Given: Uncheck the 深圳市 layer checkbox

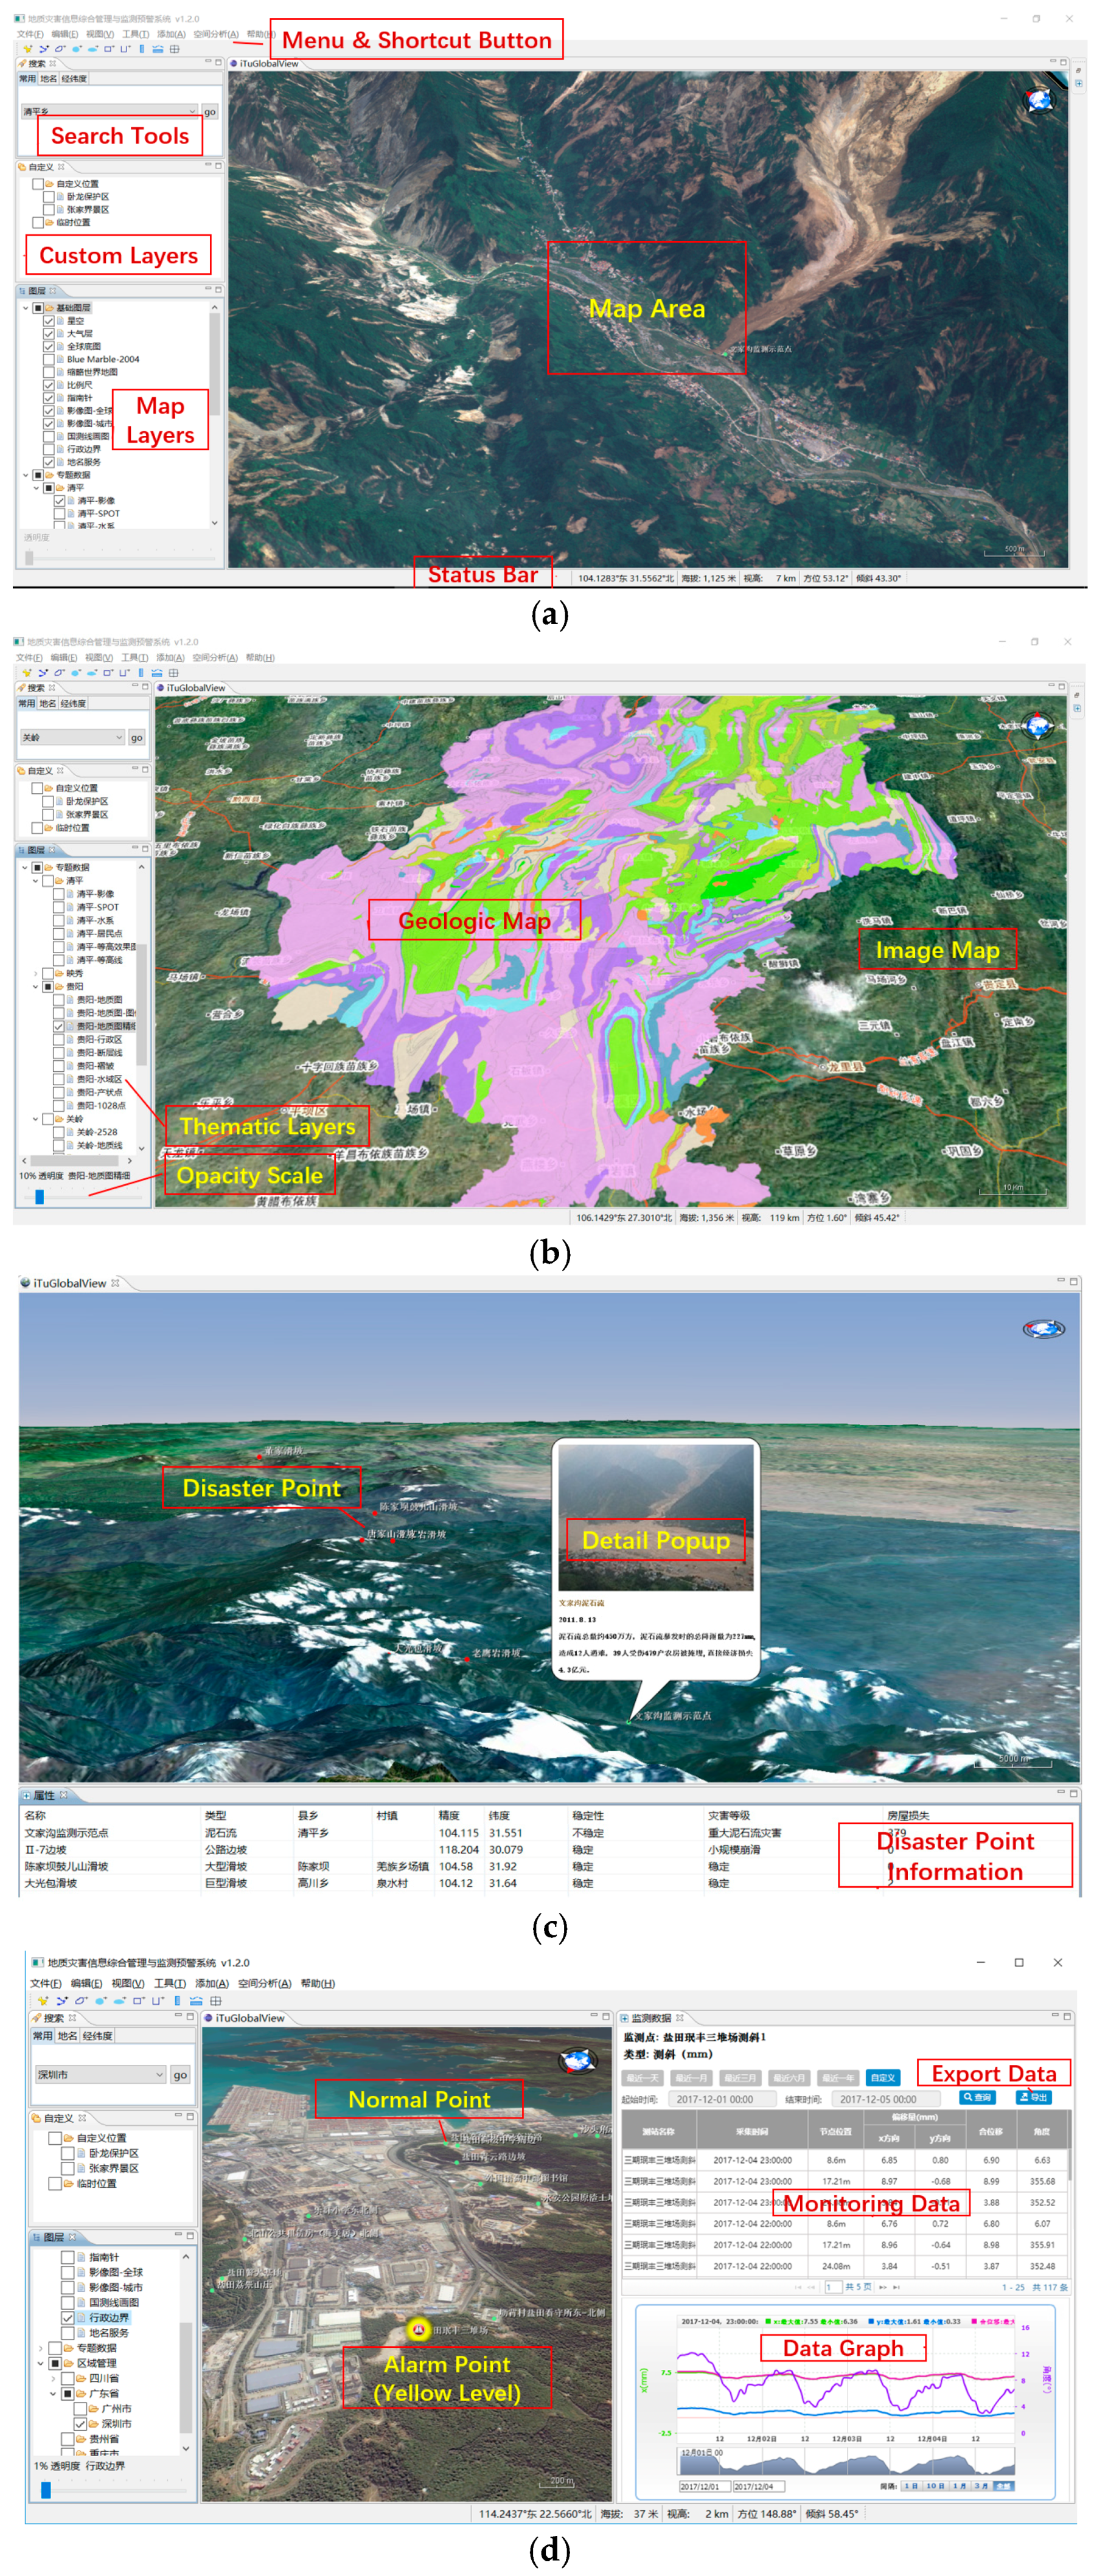Looking at the screenshot, I should 81,2424.
